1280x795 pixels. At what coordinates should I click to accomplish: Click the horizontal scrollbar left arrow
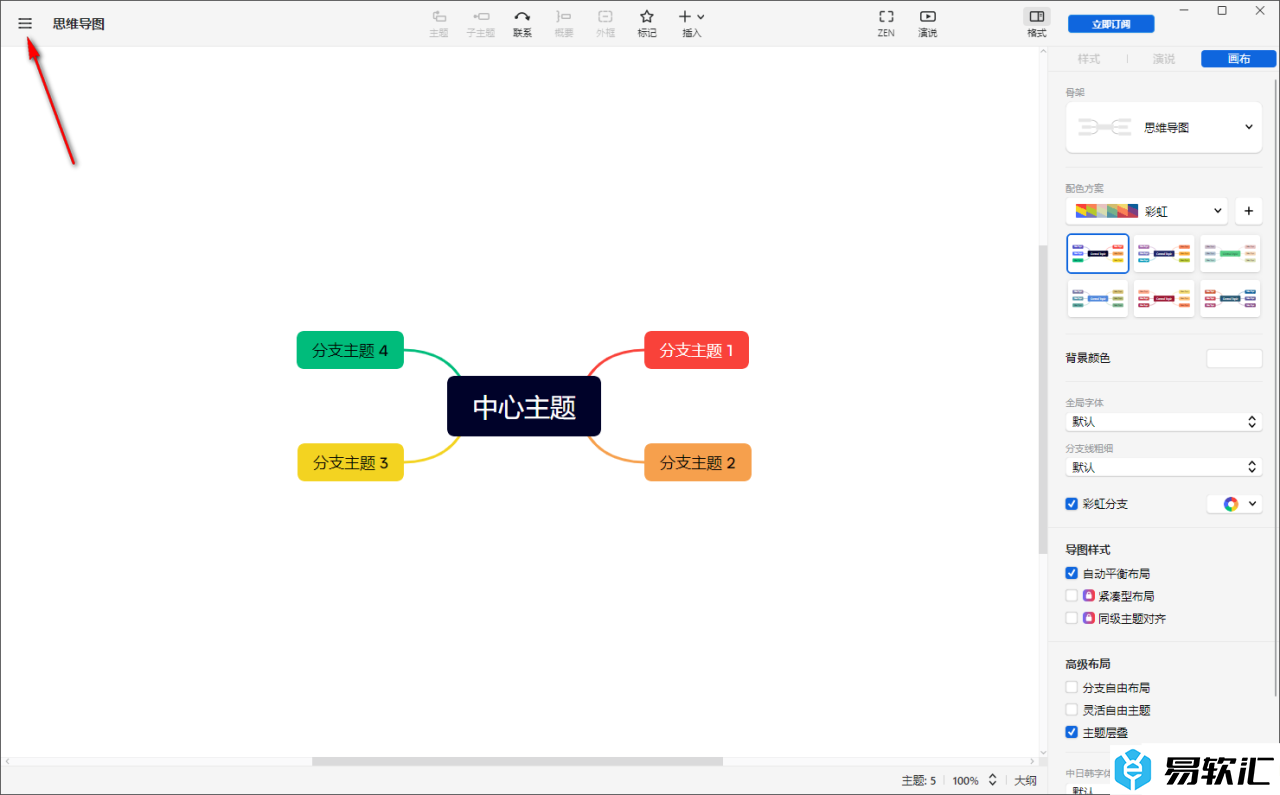(7, 761)
